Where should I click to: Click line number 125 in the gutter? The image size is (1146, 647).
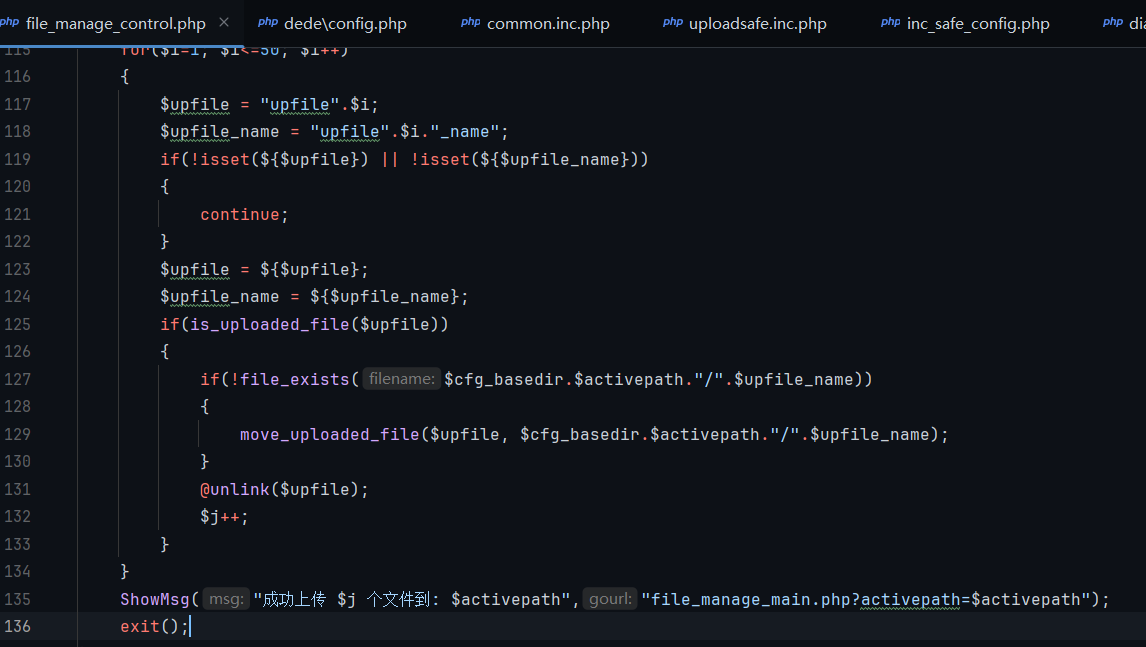(17, 324)
